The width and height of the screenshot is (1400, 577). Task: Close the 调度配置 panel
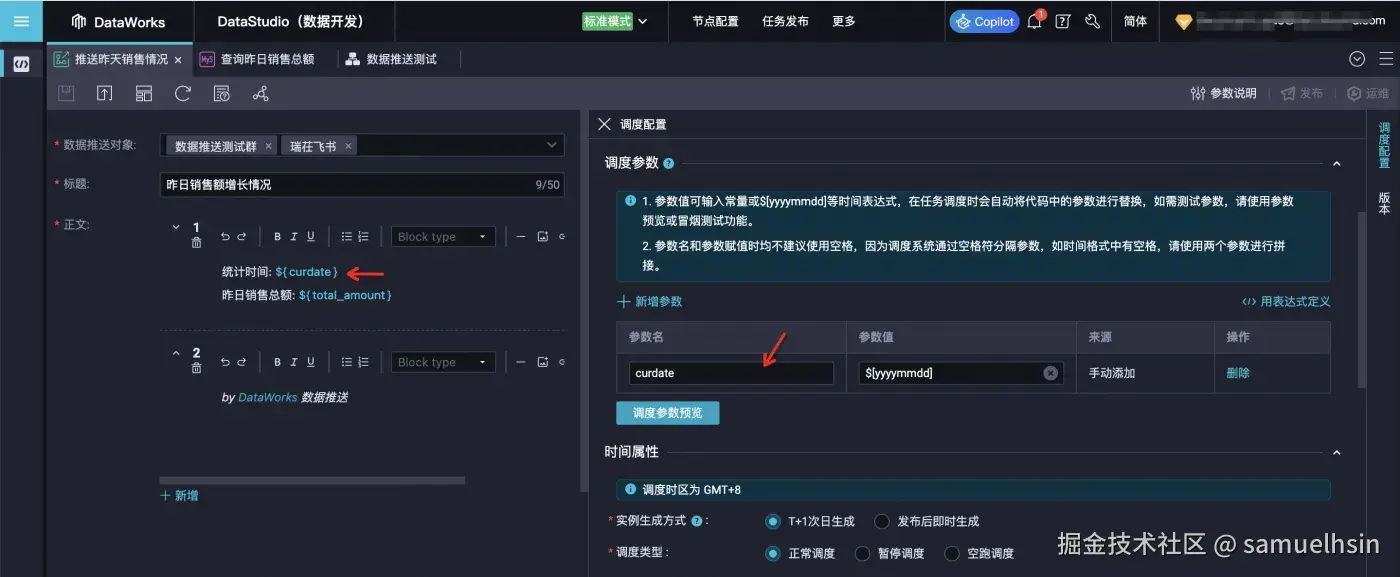click(x=604, y=124)
